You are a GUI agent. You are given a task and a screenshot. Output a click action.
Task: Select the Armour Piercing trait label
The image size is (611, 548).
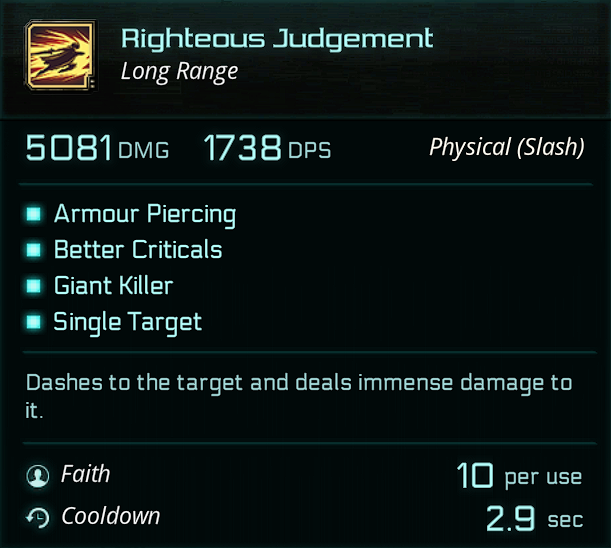(145, 214)
